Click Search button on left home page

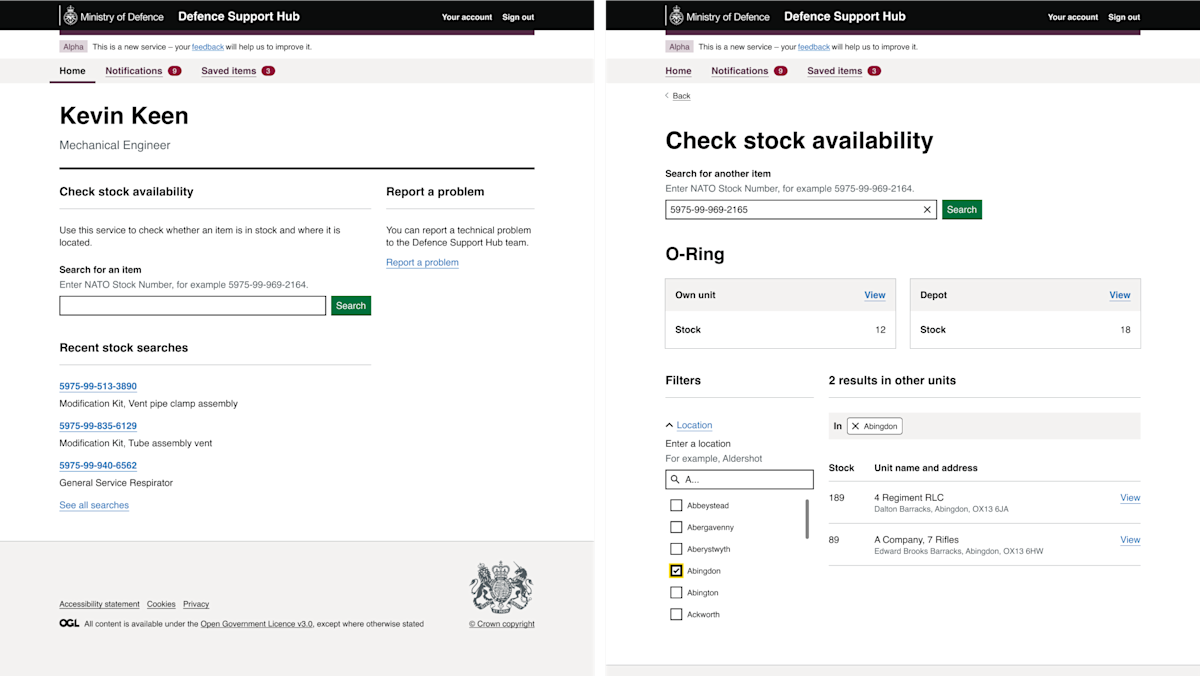click(351, 306)
